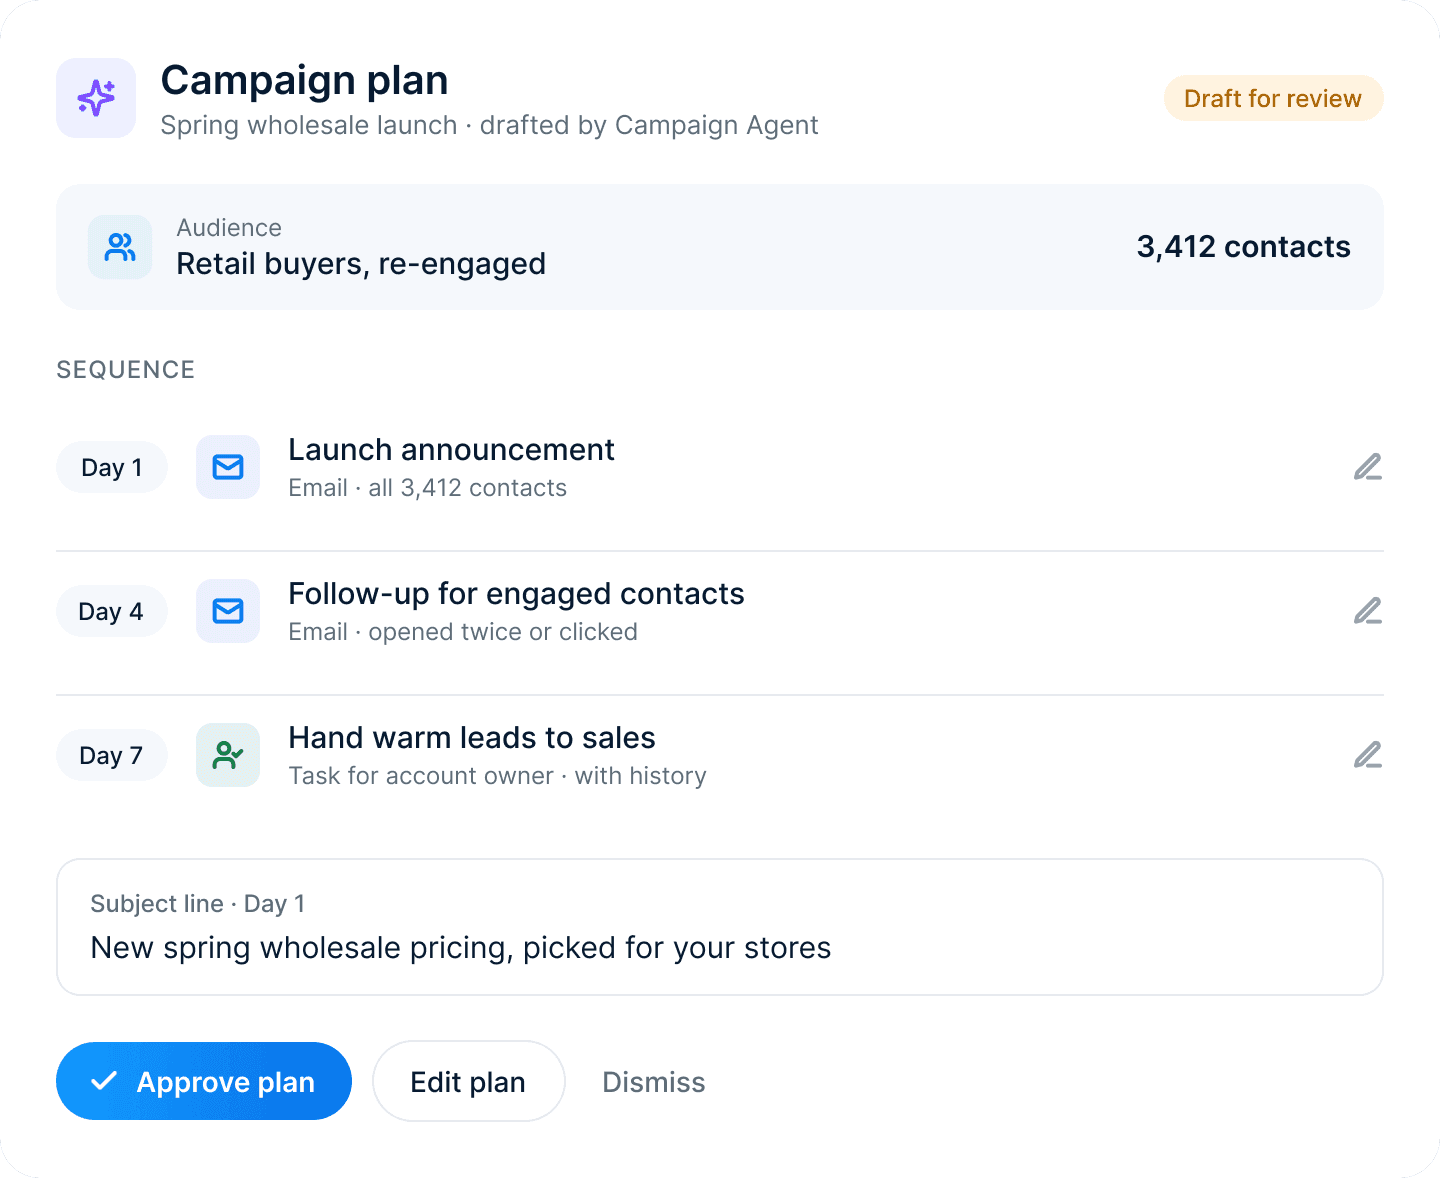The width and height of the screenshot is (1440, 1178).
Task: Click Hand warm leads to sales title
Action: pos(472,738)
